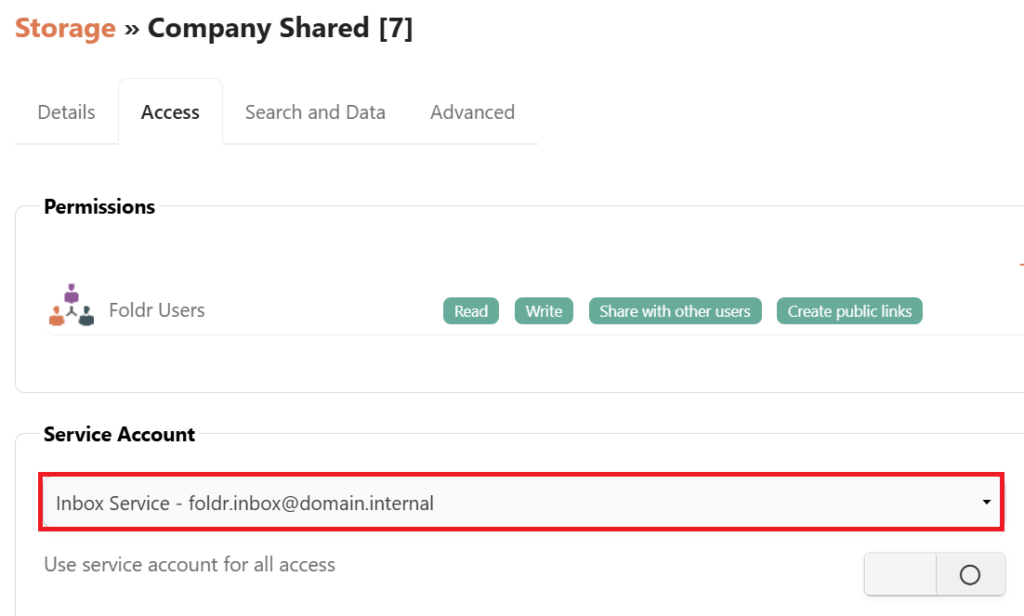
Task: Click the Write permission badge
Action: (x=544, y=311)
